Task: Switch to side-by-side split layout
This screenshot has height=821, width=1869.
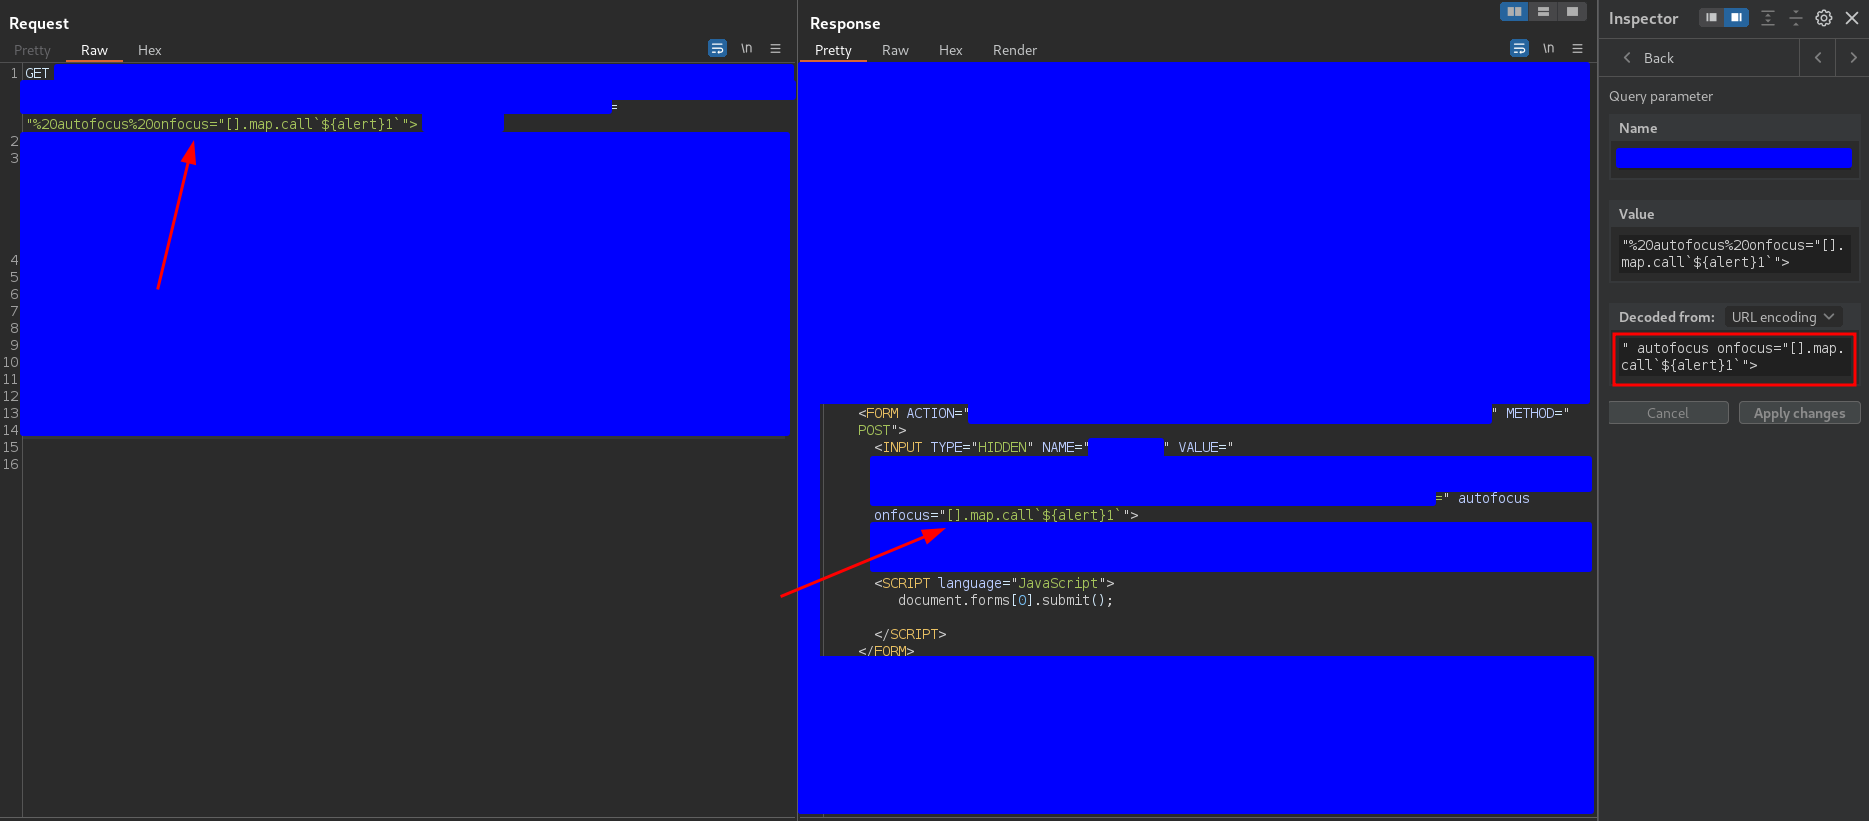Action: pyautogui.click(x=1515, y=11)
